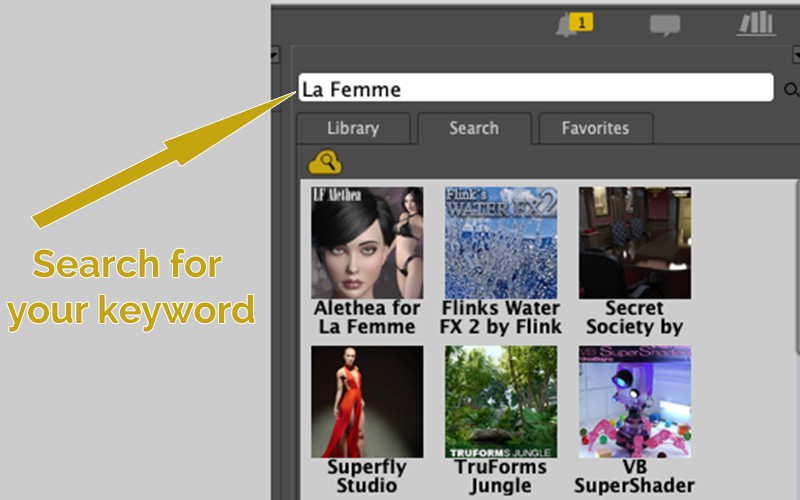800x500 pixels.
Task: Select the Flinks Water FX 2 thumbnail
Action: pos(501,243)
